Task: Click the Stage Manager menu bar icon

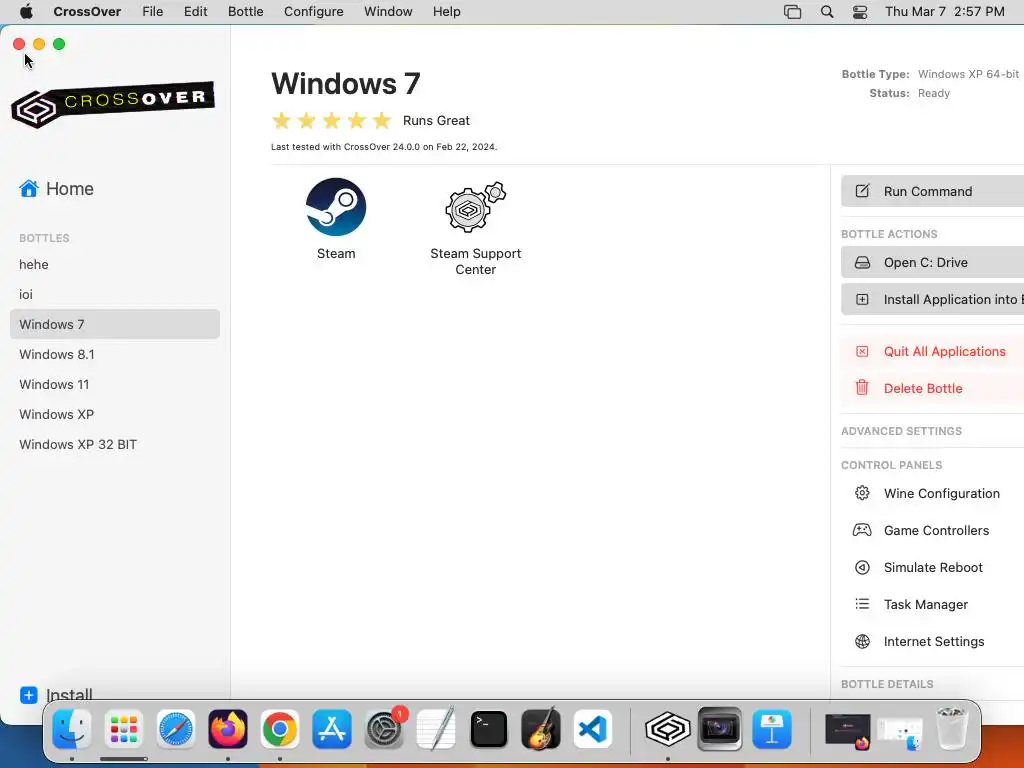Action: click(792, 12)
